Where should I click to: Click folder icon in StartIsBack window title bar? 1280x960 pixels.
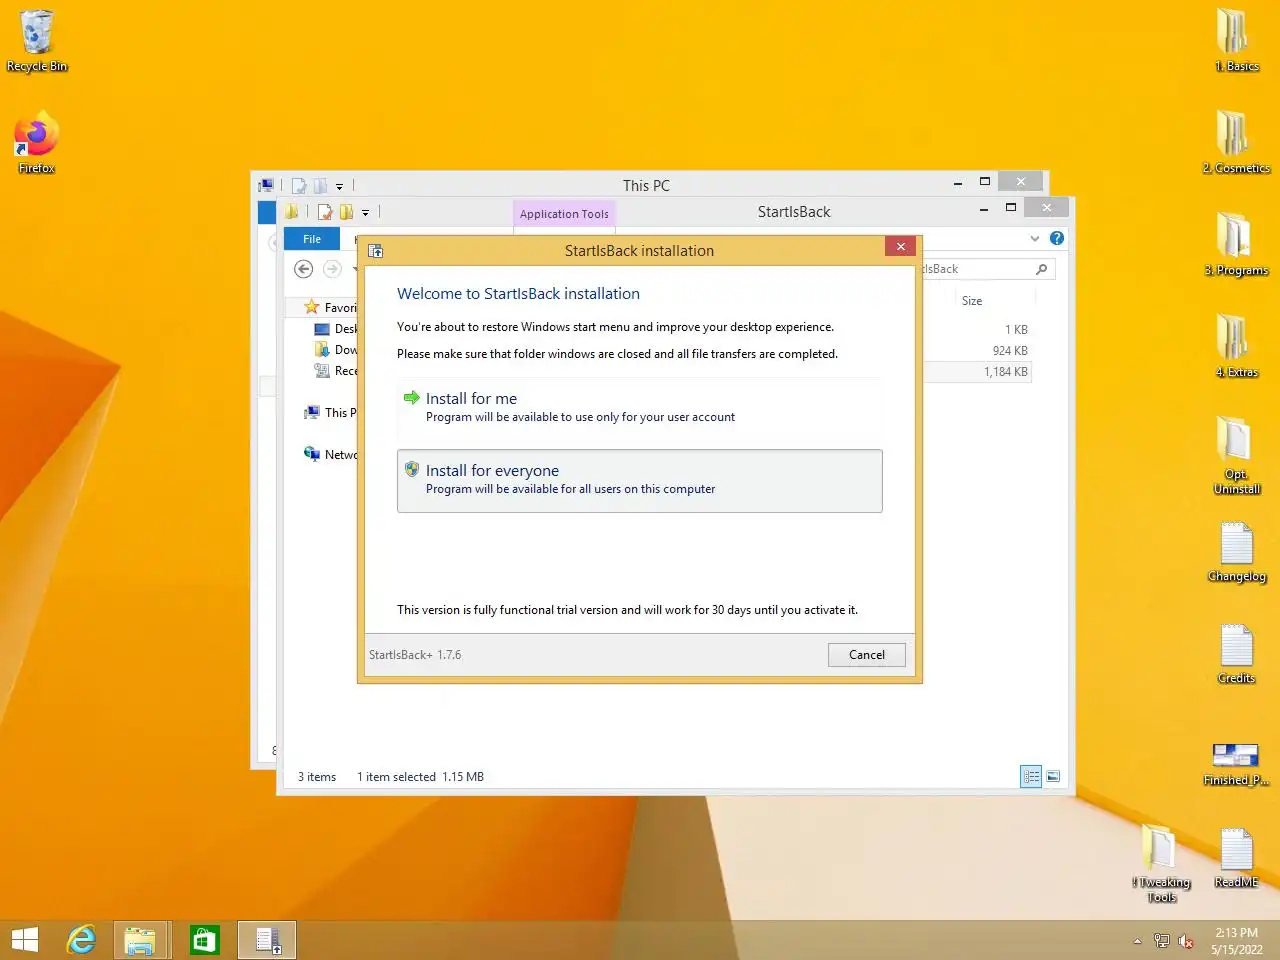[x=291, y=212]
